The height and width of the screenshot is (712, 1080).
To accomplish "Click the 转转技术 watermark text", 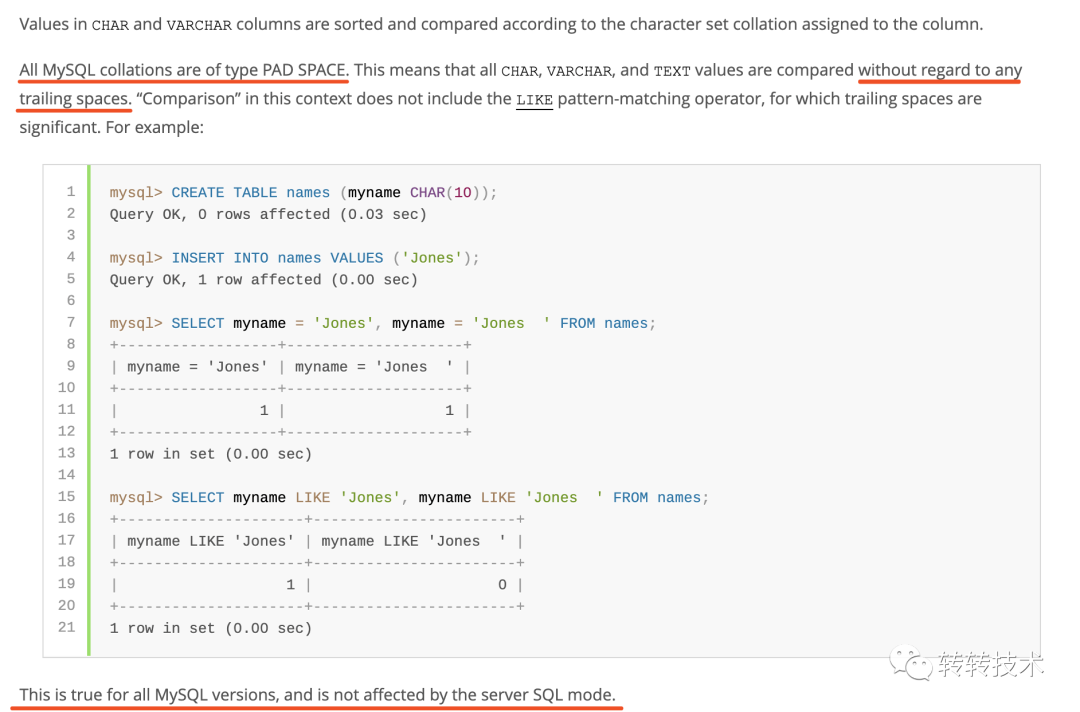I will click(989, 664).
